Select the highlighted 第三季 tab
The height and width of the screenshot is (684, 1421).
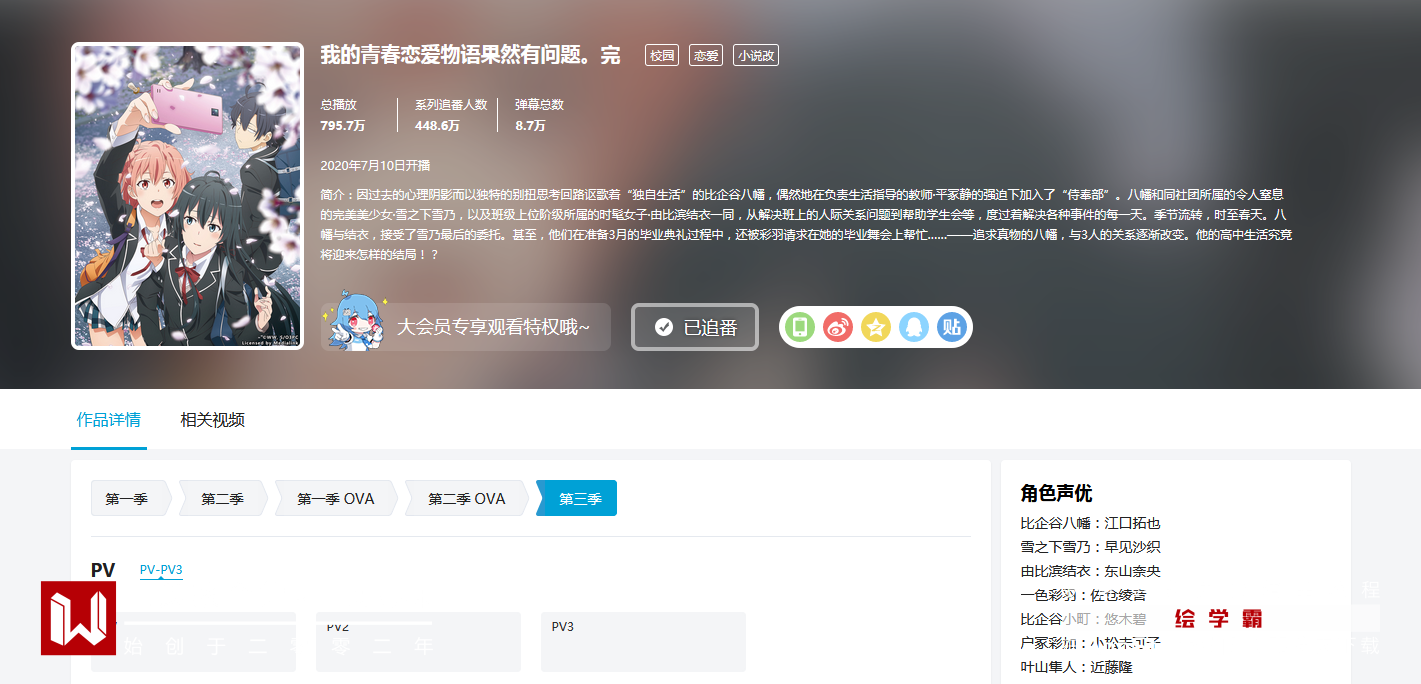577,498
